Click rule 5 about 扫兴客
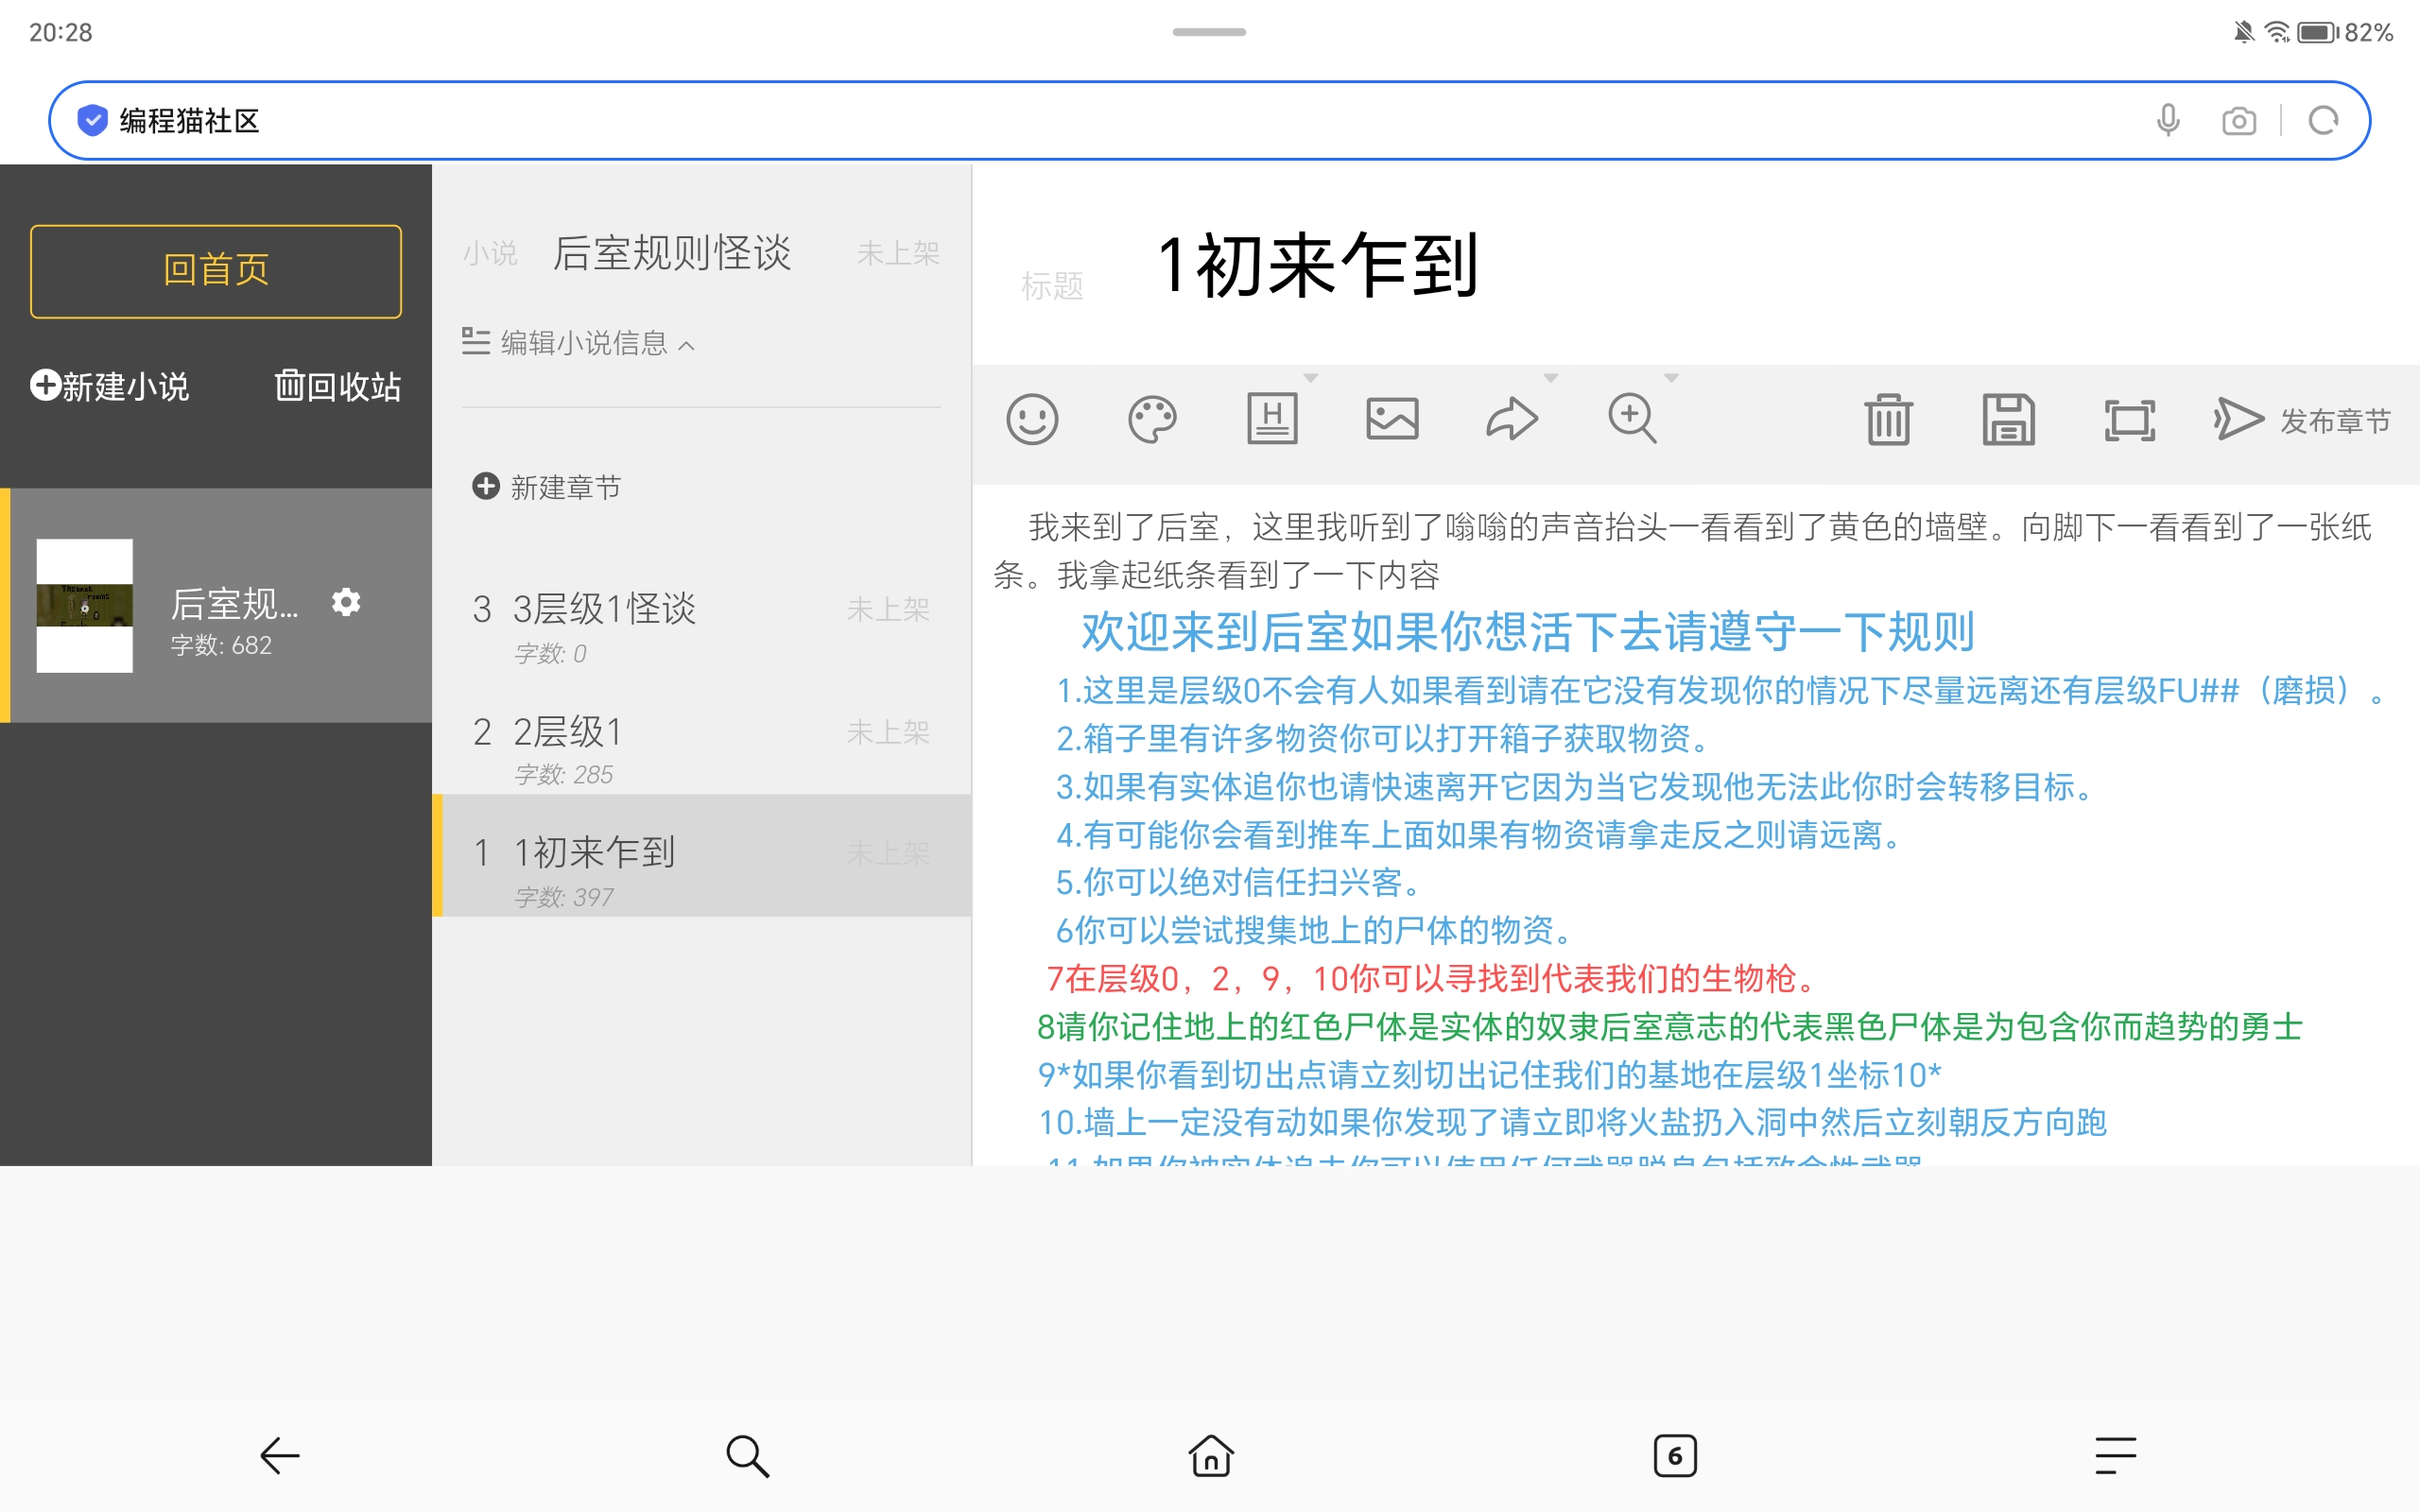Image resolution: width=2420 pixels, height=1512 pixels. click(x=1238, y=882)
